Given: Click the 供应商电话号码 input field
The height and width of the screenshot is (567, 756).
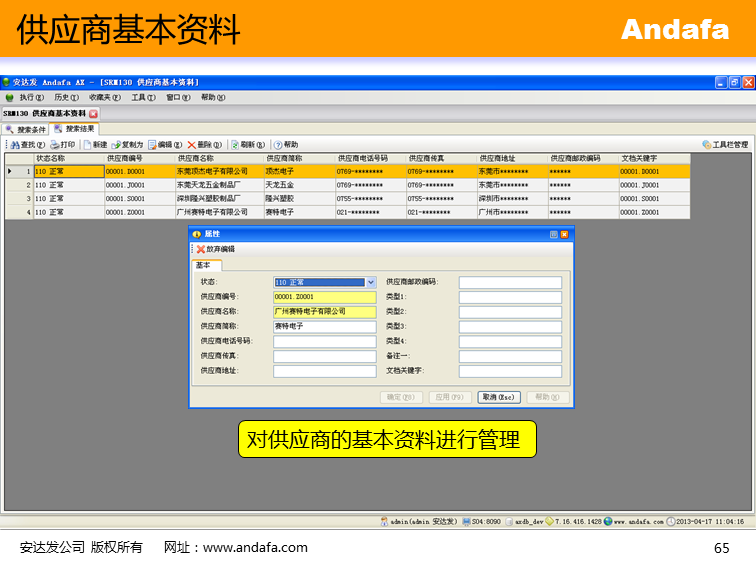Looking at the screenshot, I should coord(324,341).
